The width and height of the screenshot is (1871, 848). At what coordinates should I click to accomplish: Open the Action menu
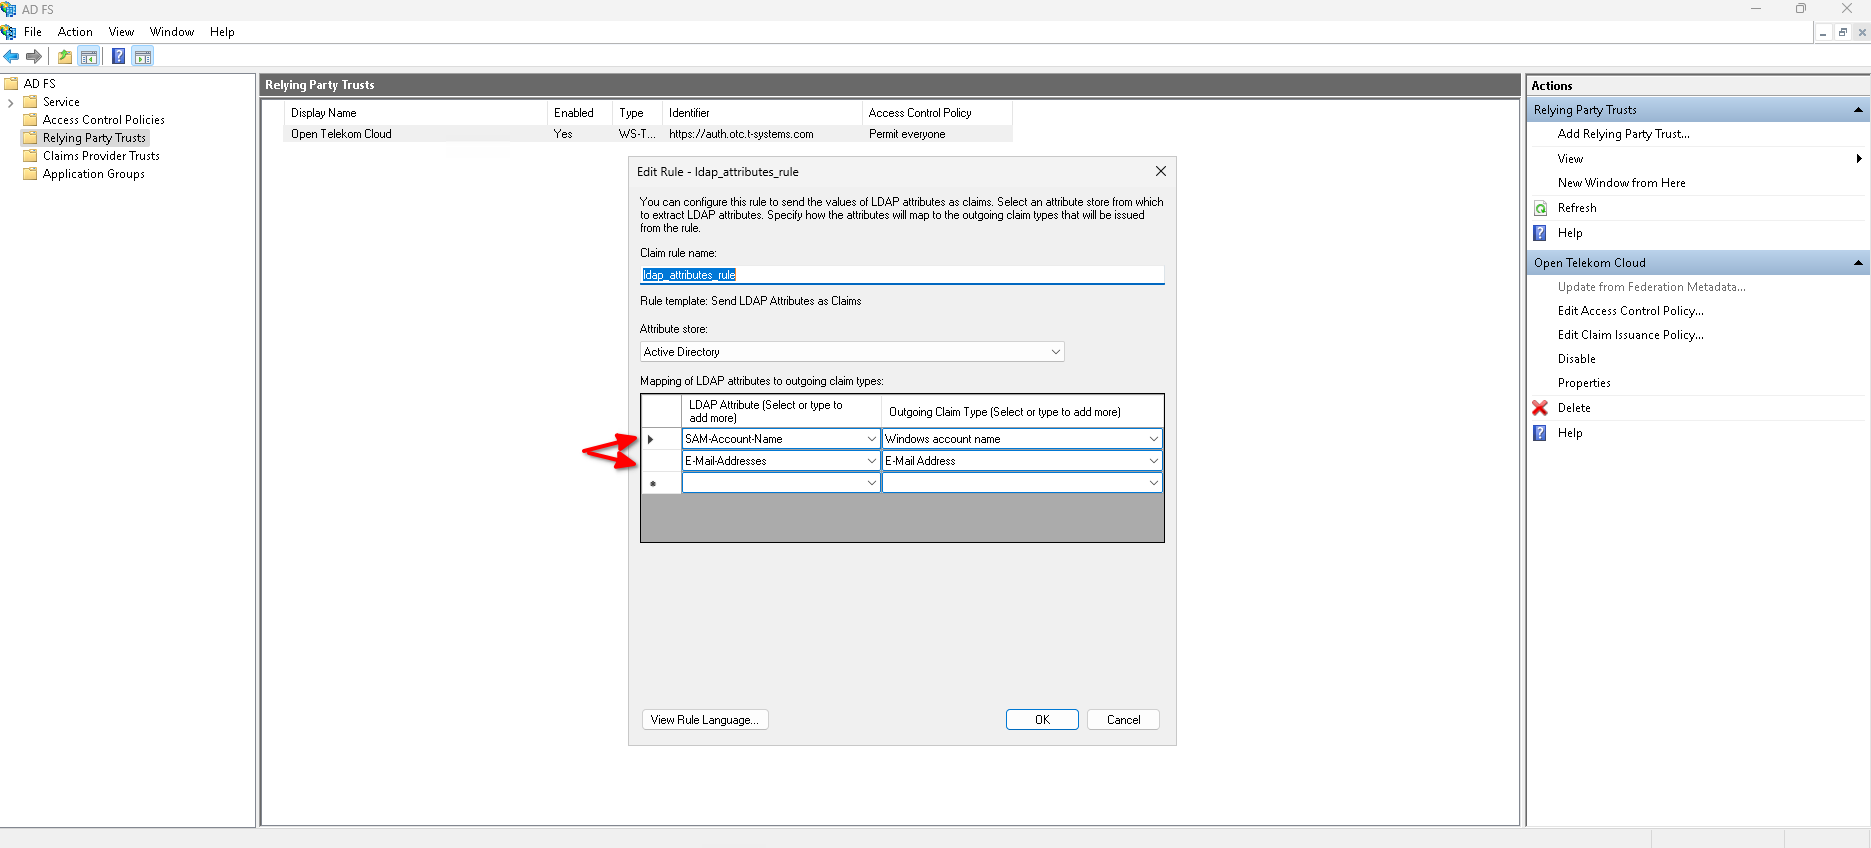pos(75,32)
